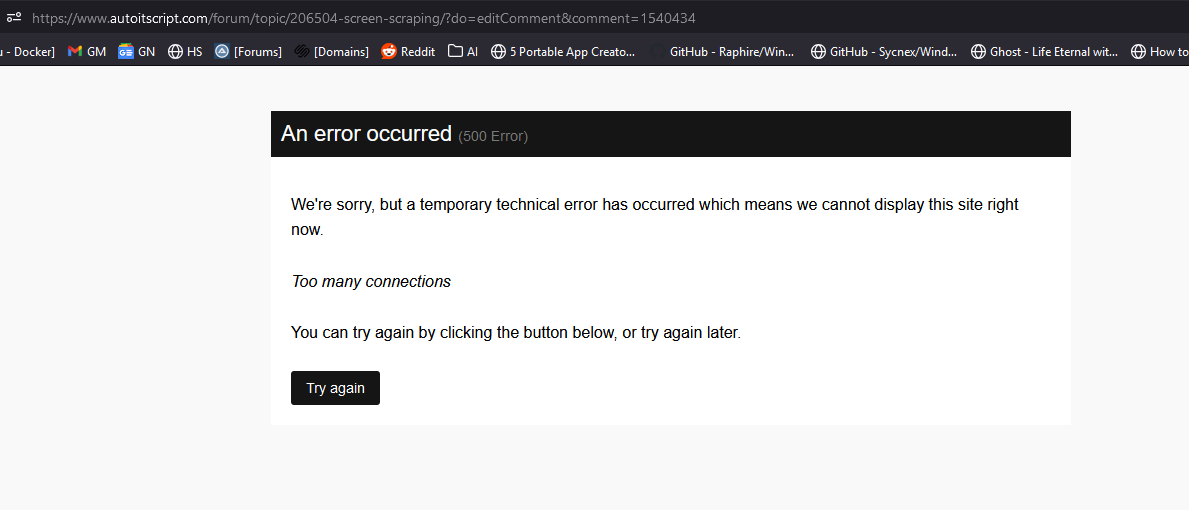1189x510 pixels.
Task: Click the globe icon of the Ghost bookmark
Action: tap(978, 52)
